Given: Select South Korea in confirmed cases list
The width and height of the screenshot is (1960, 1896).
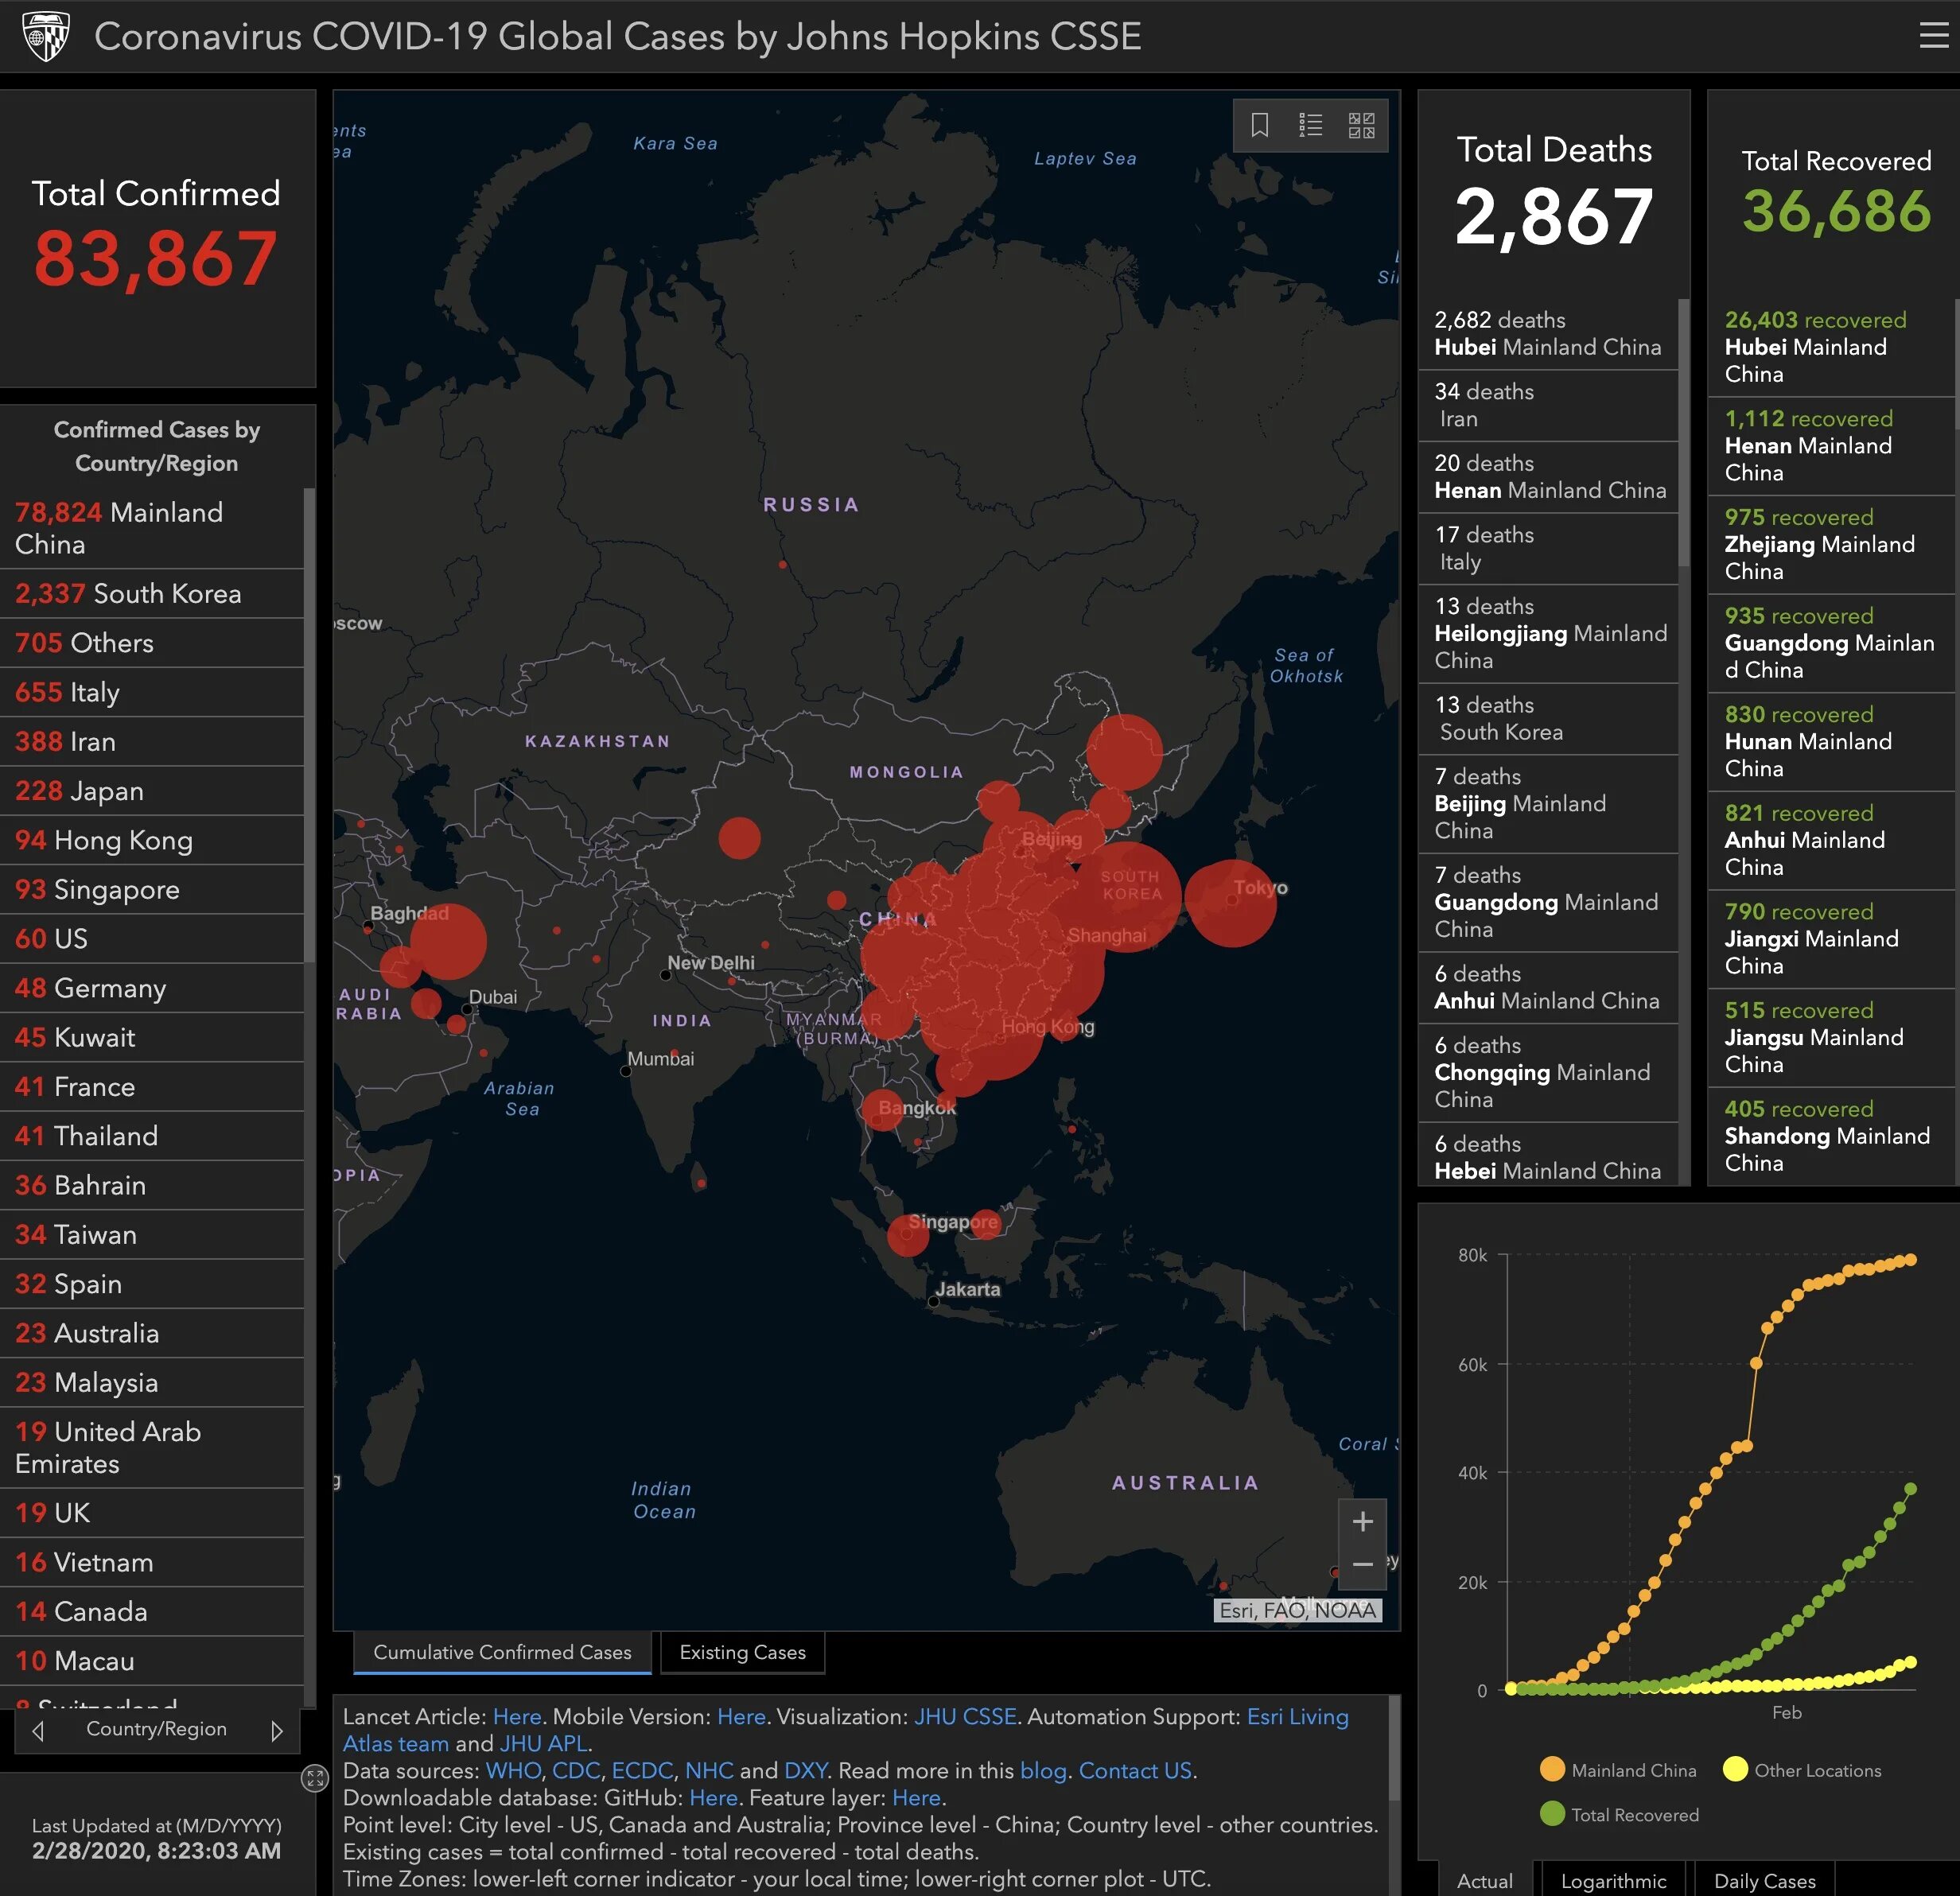Looking at the screenshot, I should click(x=128, y=594).
